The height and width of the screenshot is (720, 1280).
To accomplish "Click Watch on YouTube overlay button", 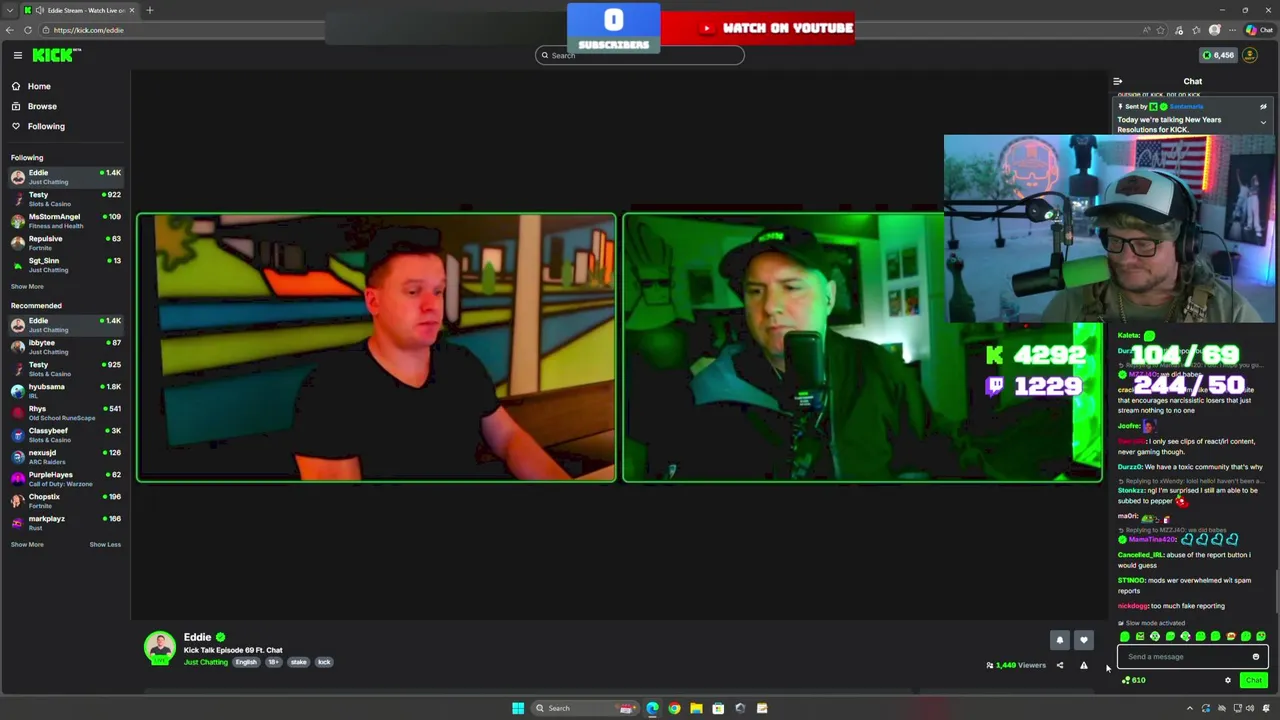I will pyautogui.click(x=757, y=28).
